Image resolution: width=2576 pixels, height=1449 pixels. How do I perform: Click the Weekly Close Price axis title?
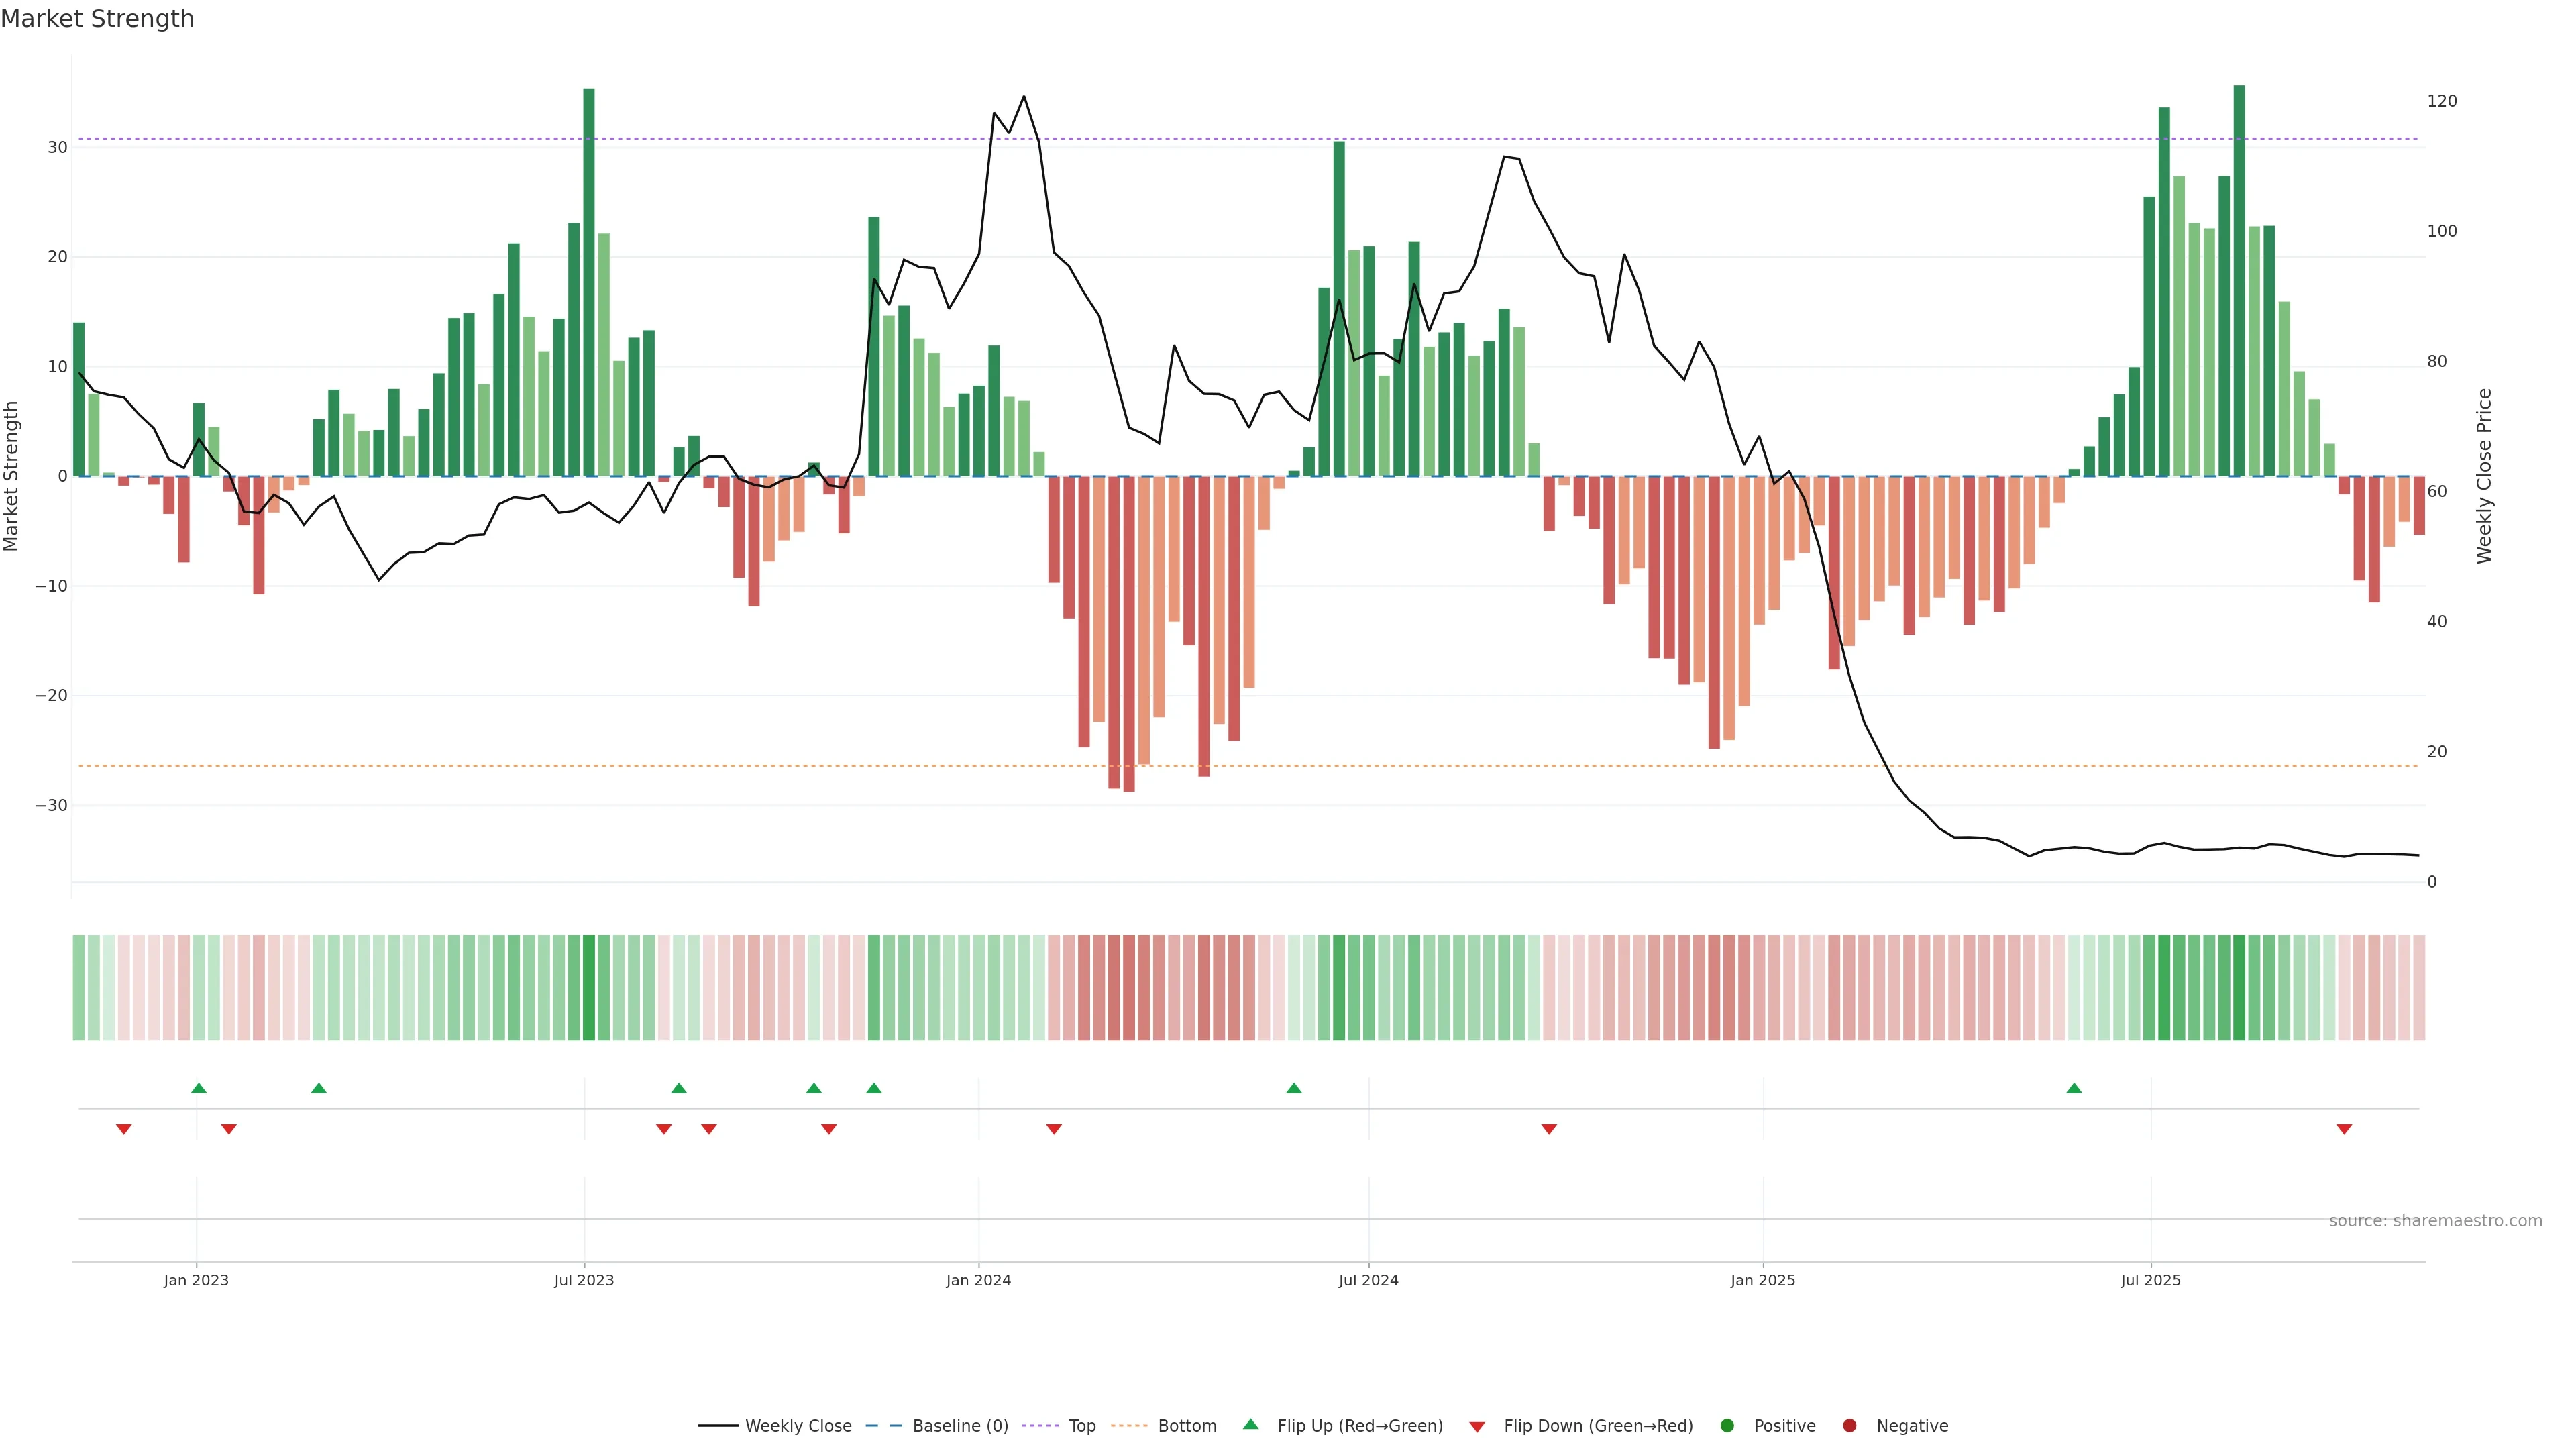pos(2484,476)
